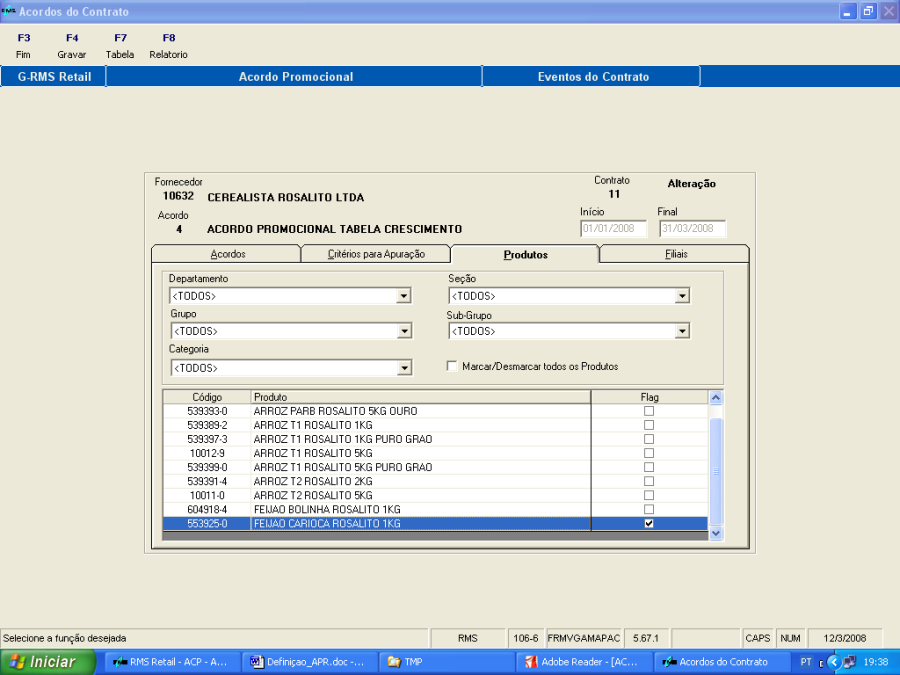Screen dimensions: 900x675
Task: Click the product list scroll up arrow
Action: 716,397
